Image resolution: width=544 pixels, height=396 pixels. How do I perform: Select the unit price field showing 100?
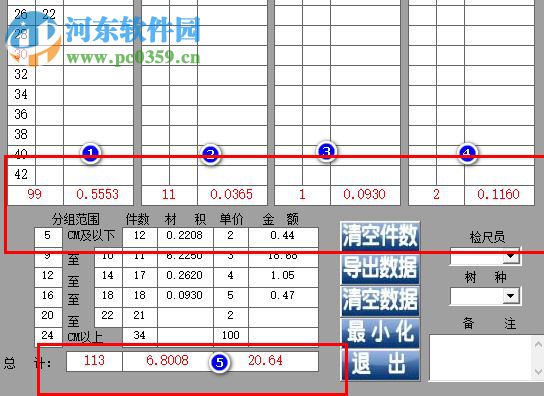[231, 336]
